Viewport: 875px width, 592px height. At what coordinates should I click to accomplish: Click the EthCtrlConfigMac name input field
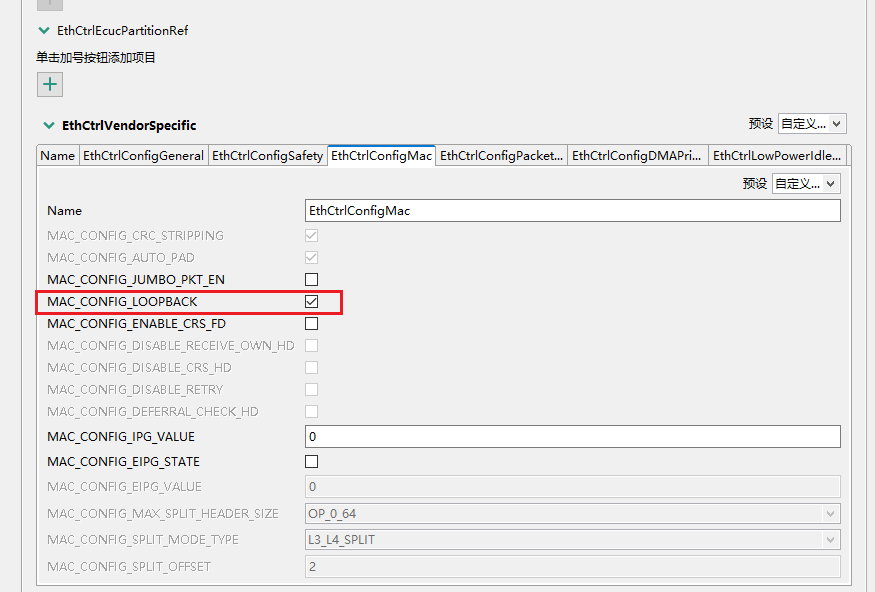click(572, 210)
